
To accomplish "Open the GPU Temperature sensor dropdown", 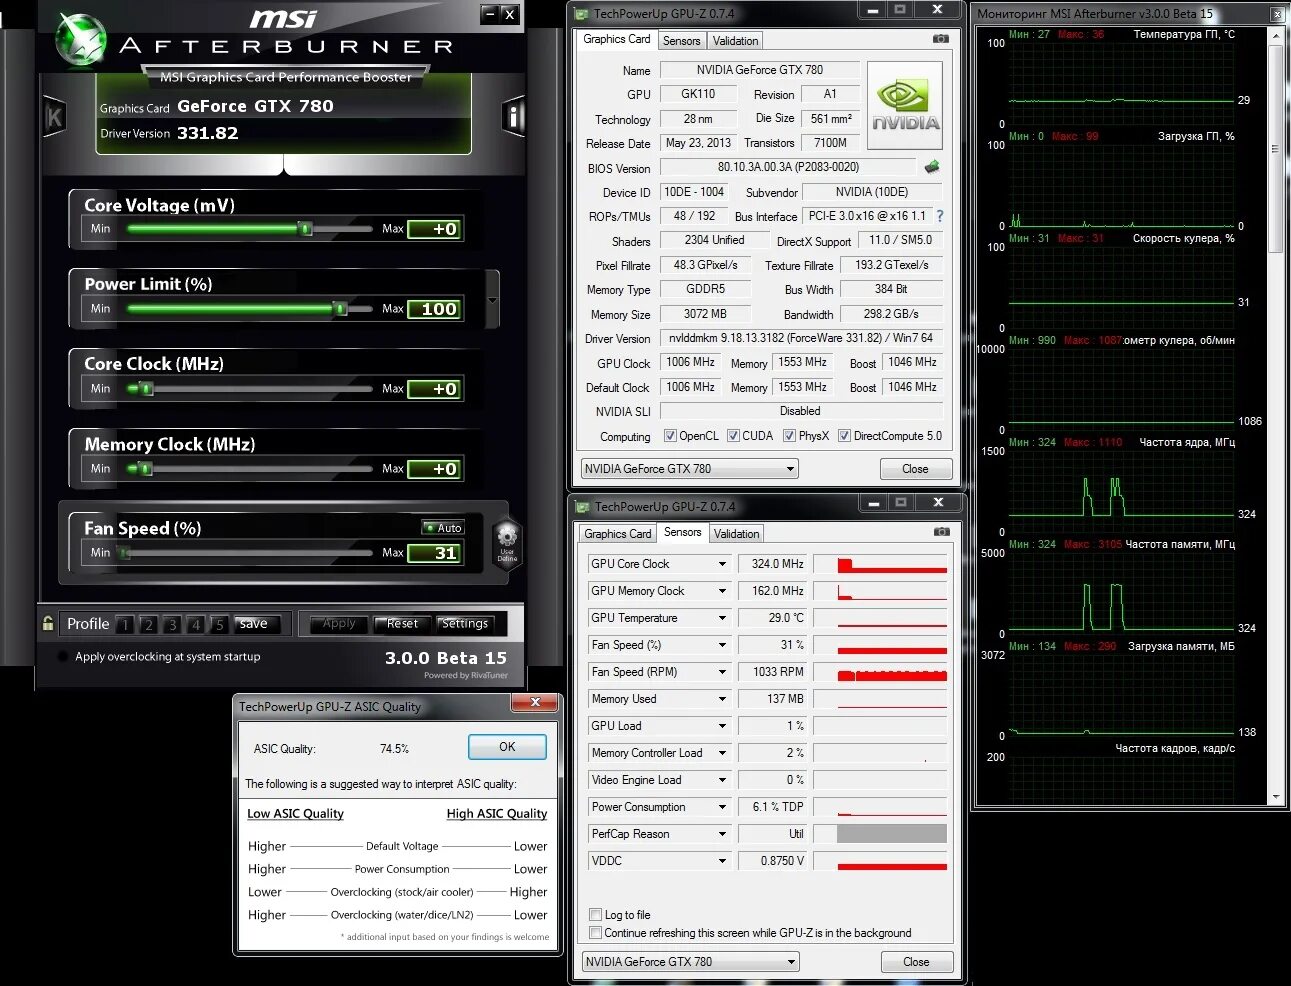I will tap(722, 618).
